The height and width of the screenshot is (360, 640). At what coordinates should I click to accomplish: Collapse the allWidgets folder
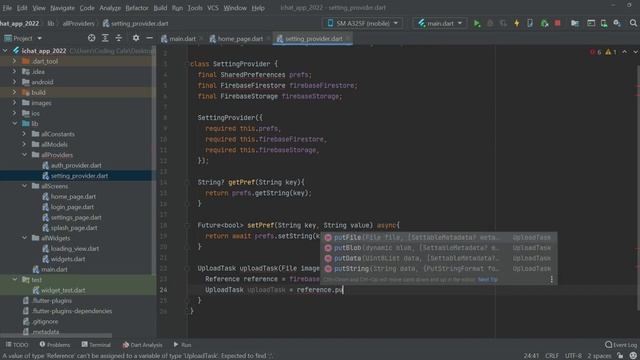pyautogui.click(x=24, y=238)
